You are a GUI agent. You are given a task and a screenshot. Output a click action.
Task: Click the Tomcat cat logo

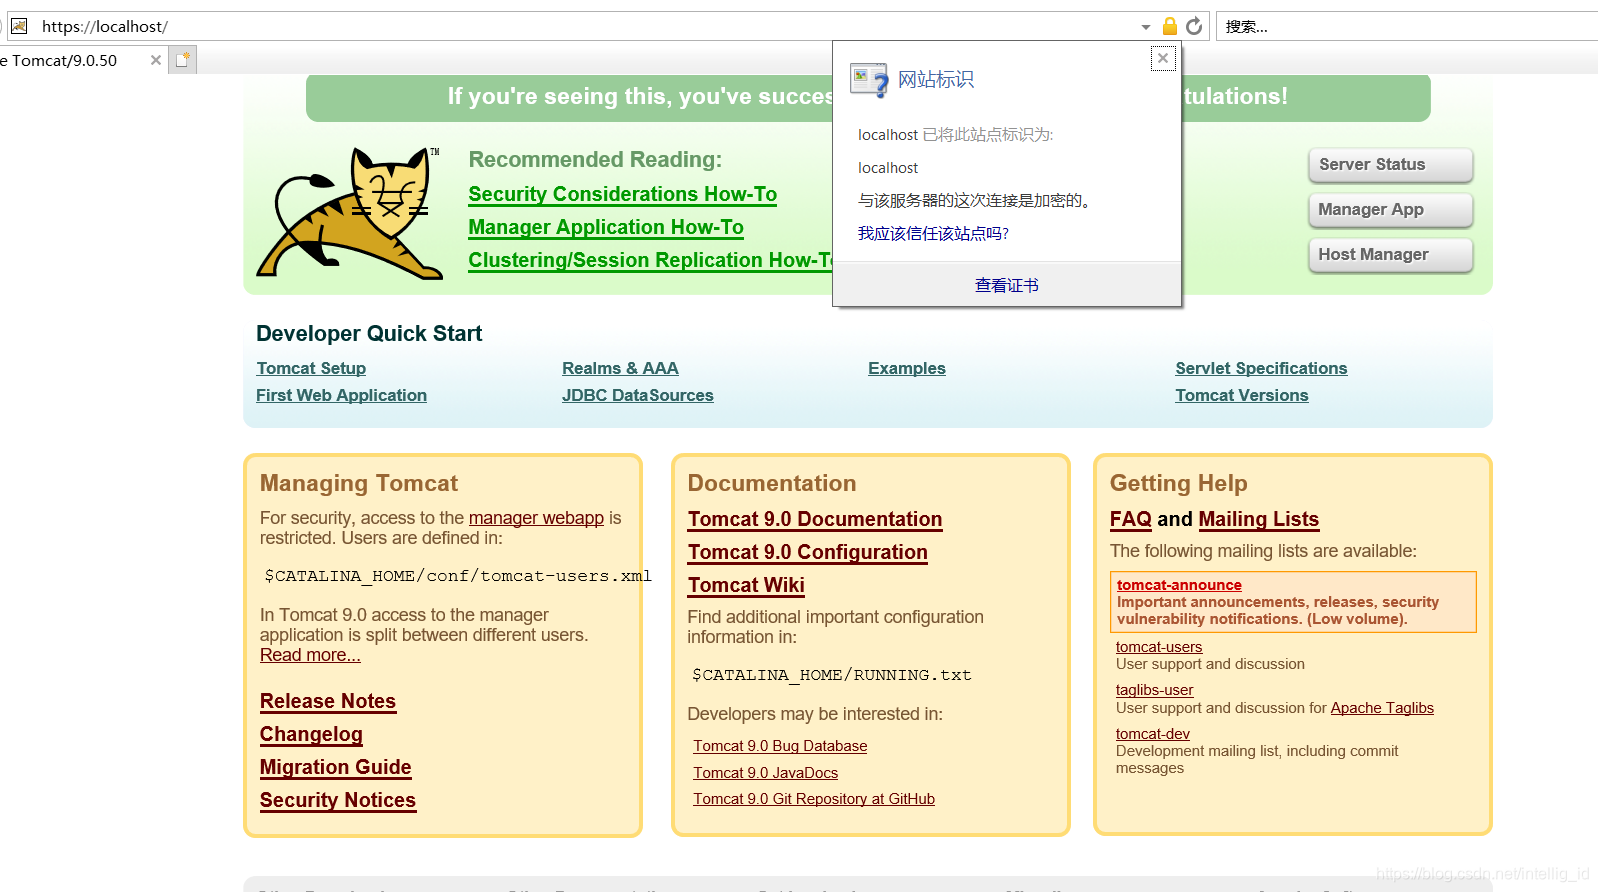click(x=349, y=213)
